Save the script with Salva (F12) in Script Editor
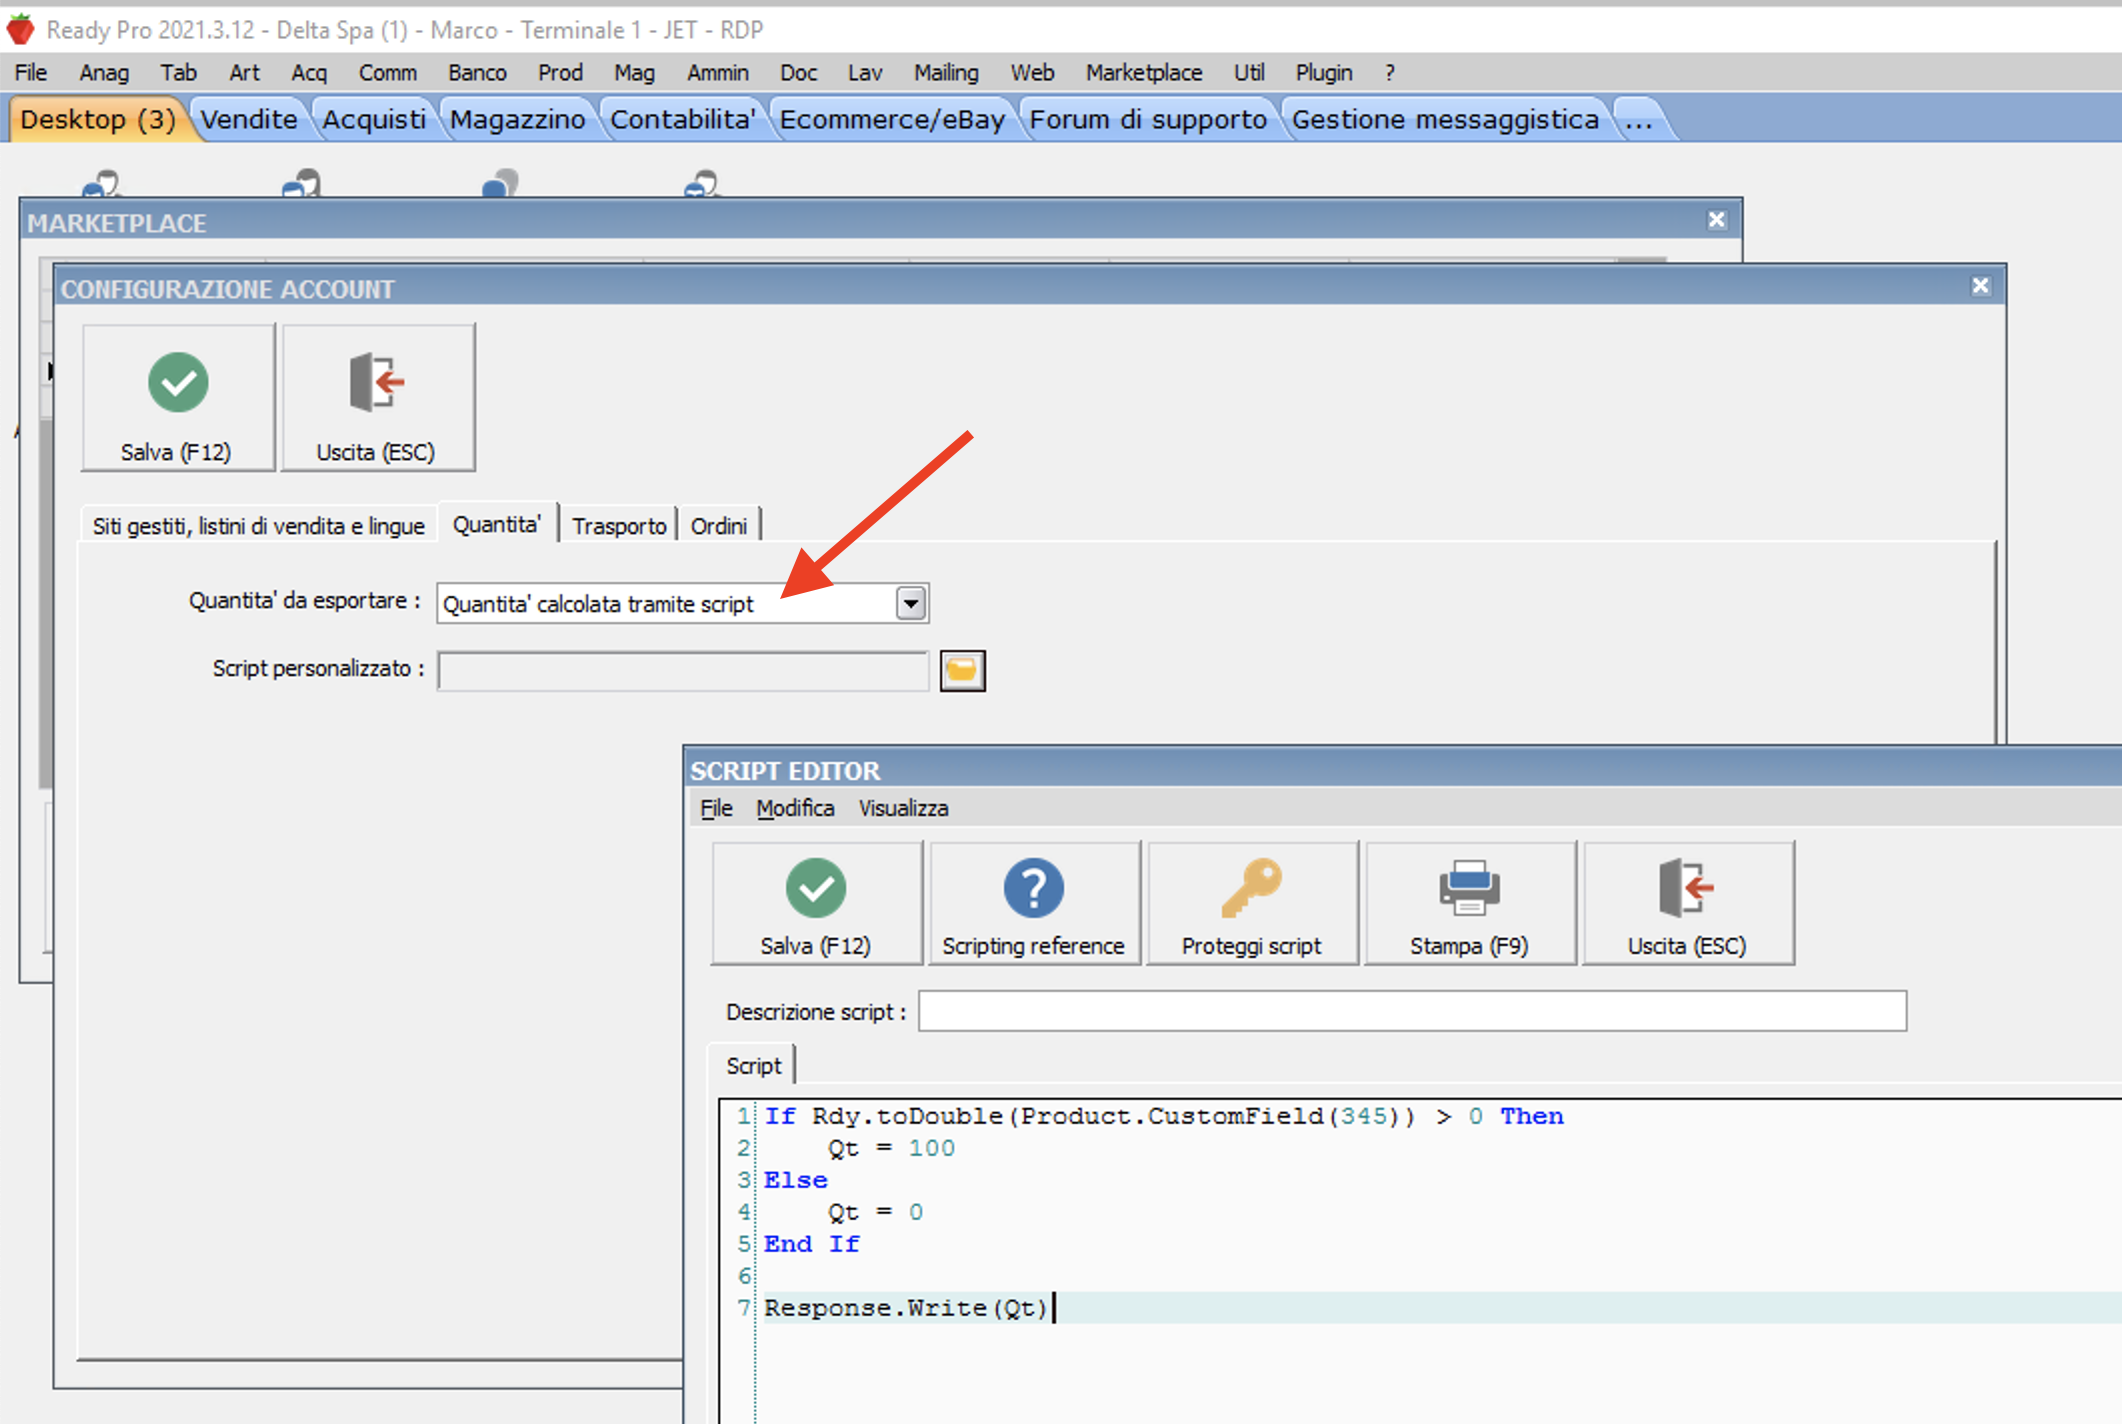This screenshot has width=2122, height=1424. pyautogui.click(x=816, y=903)
